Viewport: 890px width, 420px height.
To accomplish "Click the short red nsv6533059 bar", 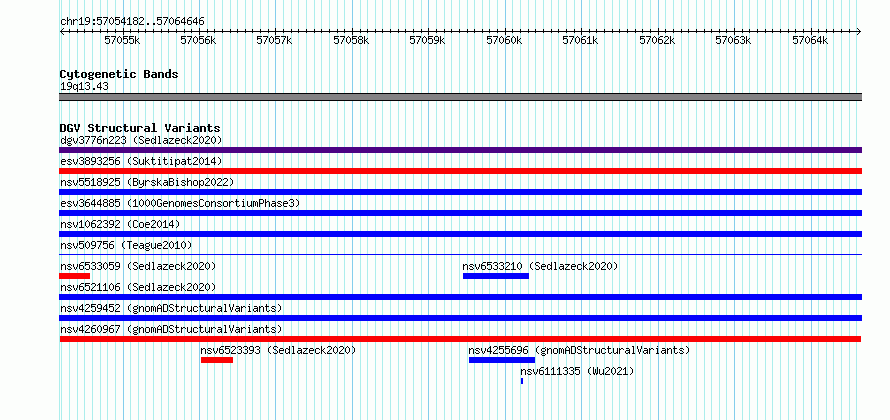I will (x=74, y=276).
